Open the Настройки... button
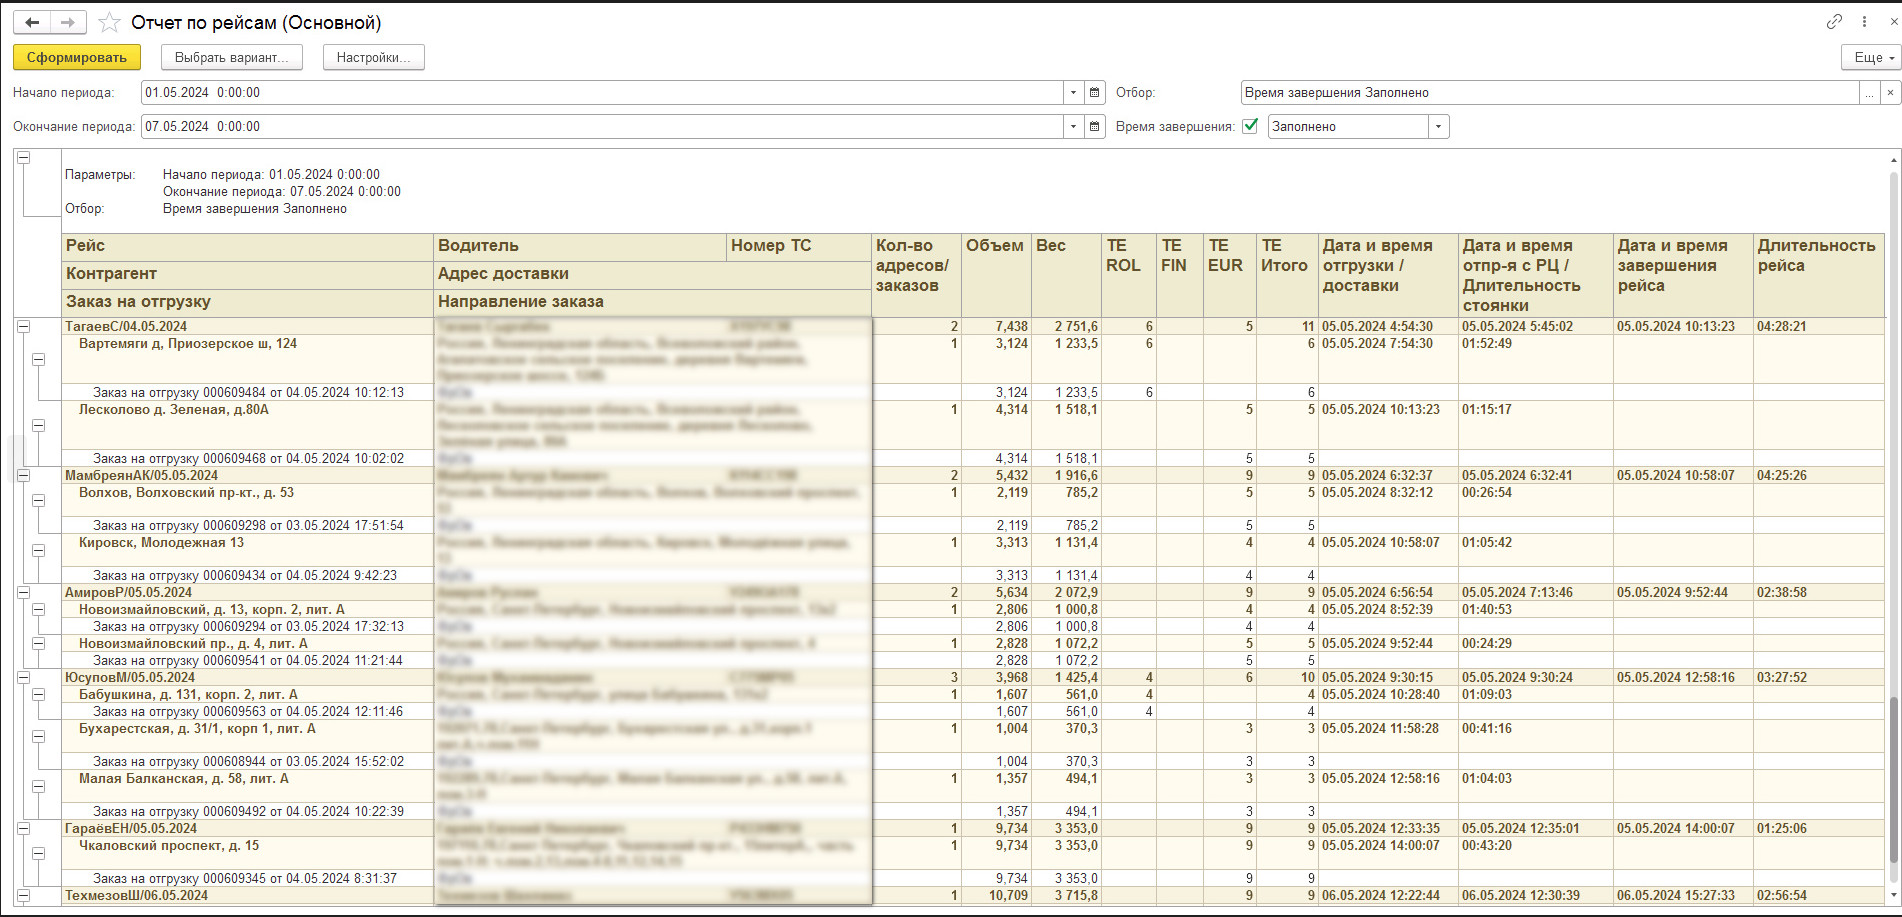The width and height of the screenshot is (1902, 917). point(373,57)
